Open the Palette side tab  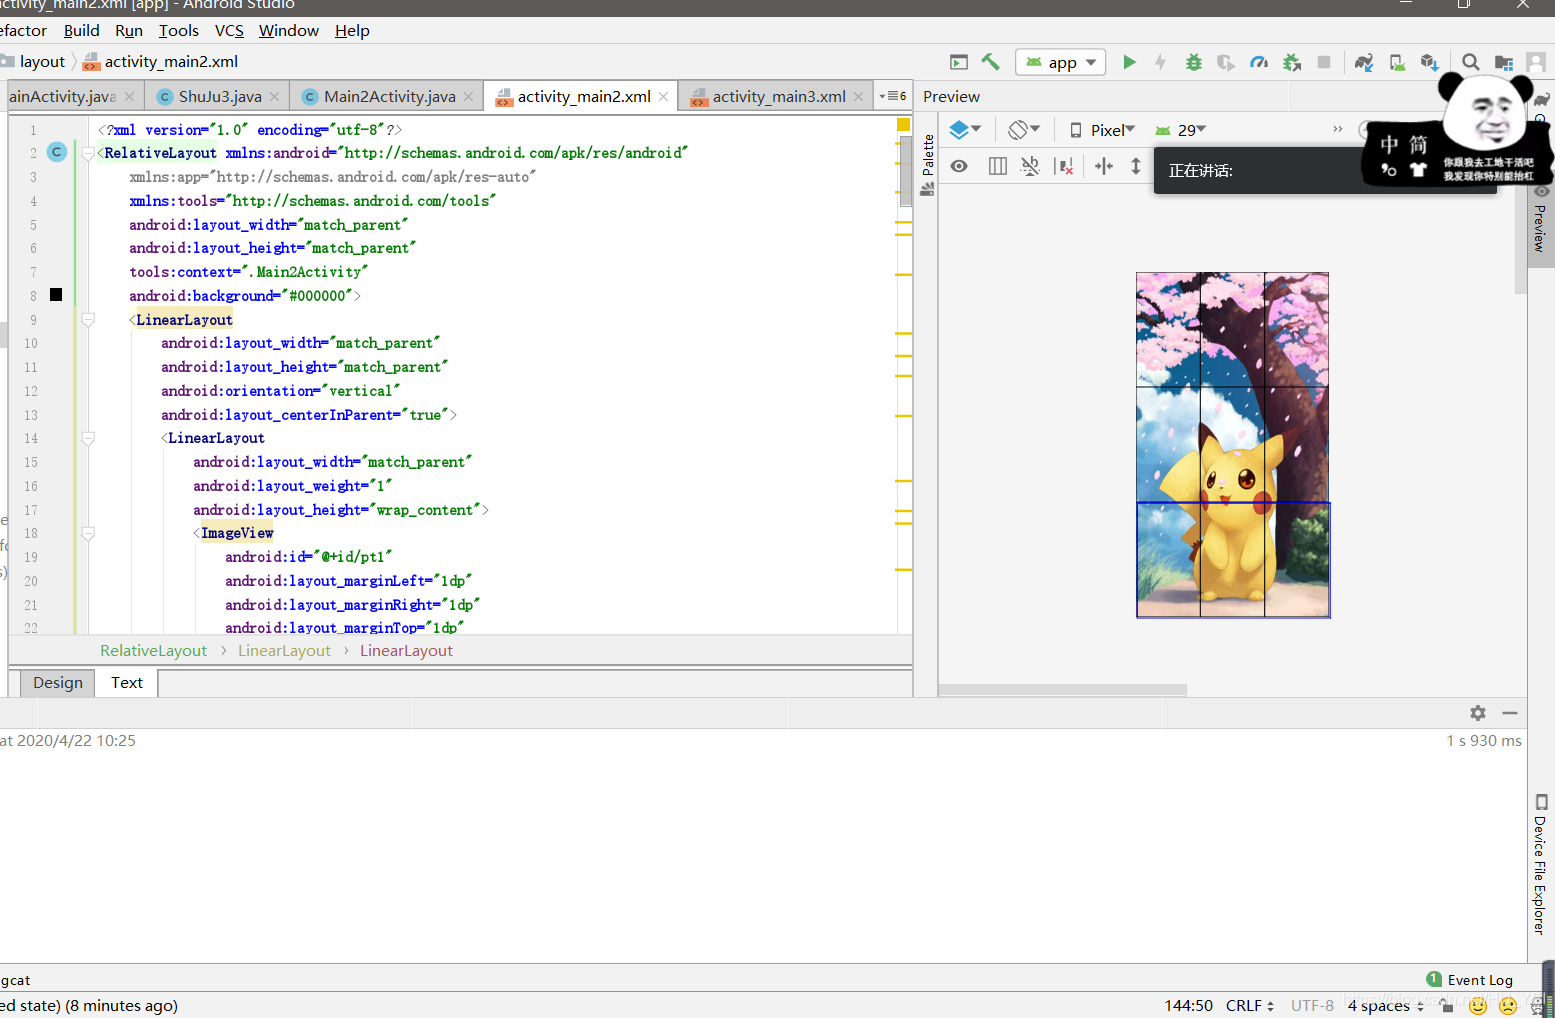click(928, 163)
